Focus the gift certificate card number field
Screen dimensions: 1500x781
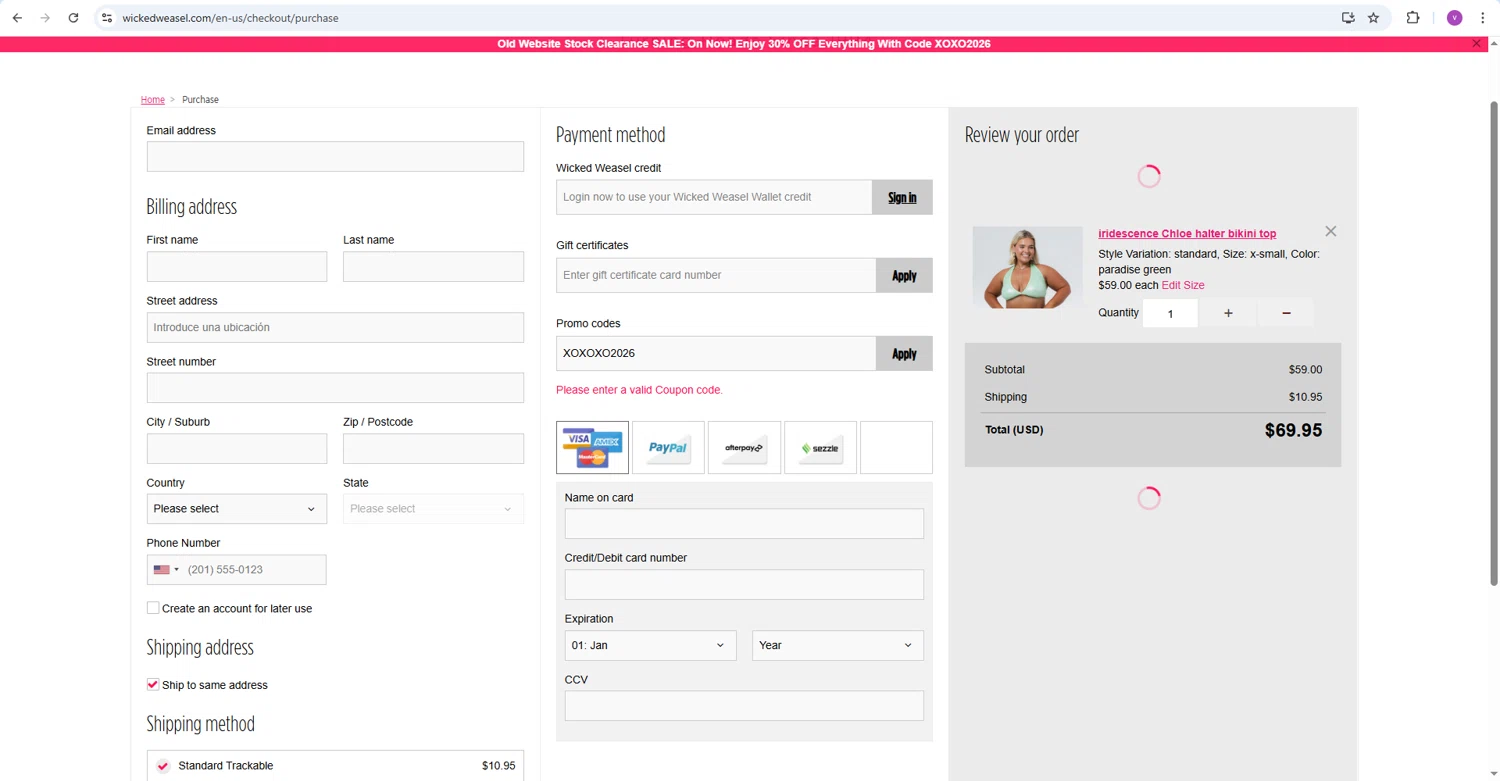(716, 275)
